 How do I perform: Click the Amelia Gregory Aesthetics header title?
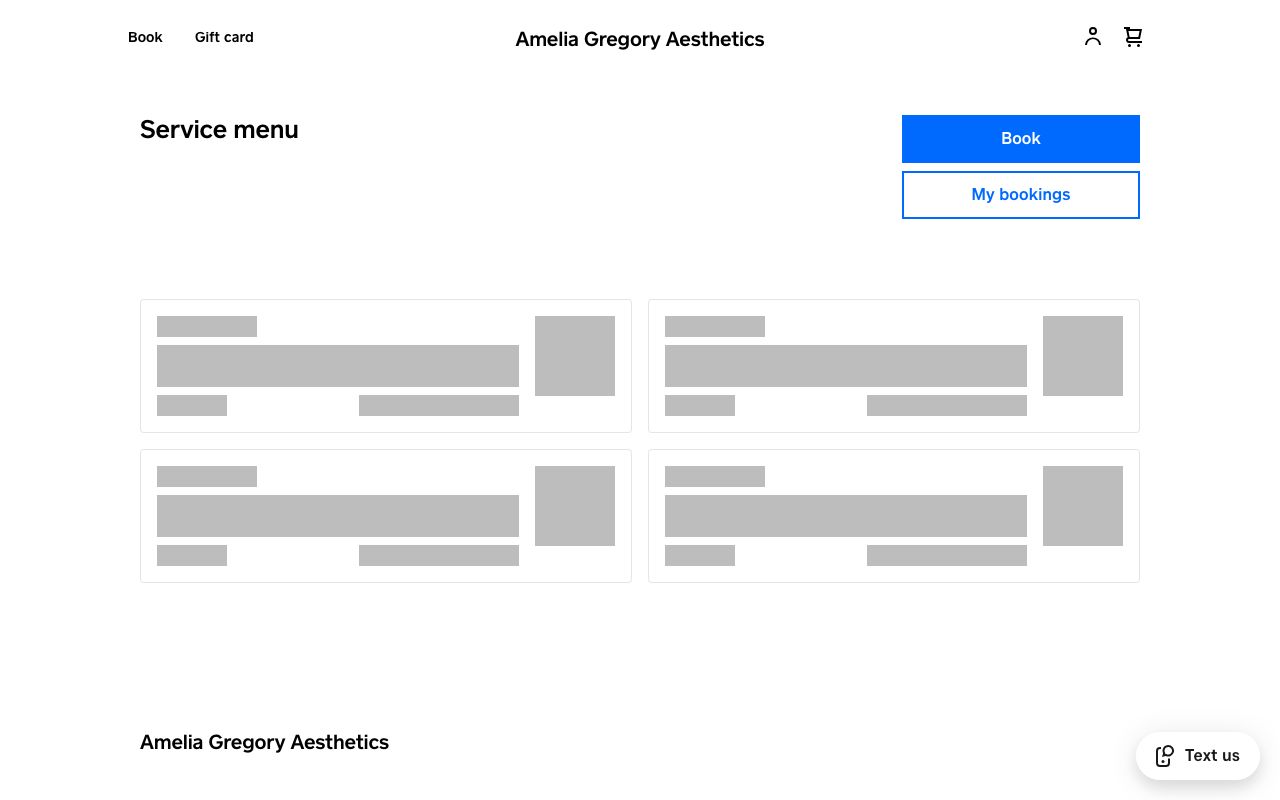(x=639, y=39)
